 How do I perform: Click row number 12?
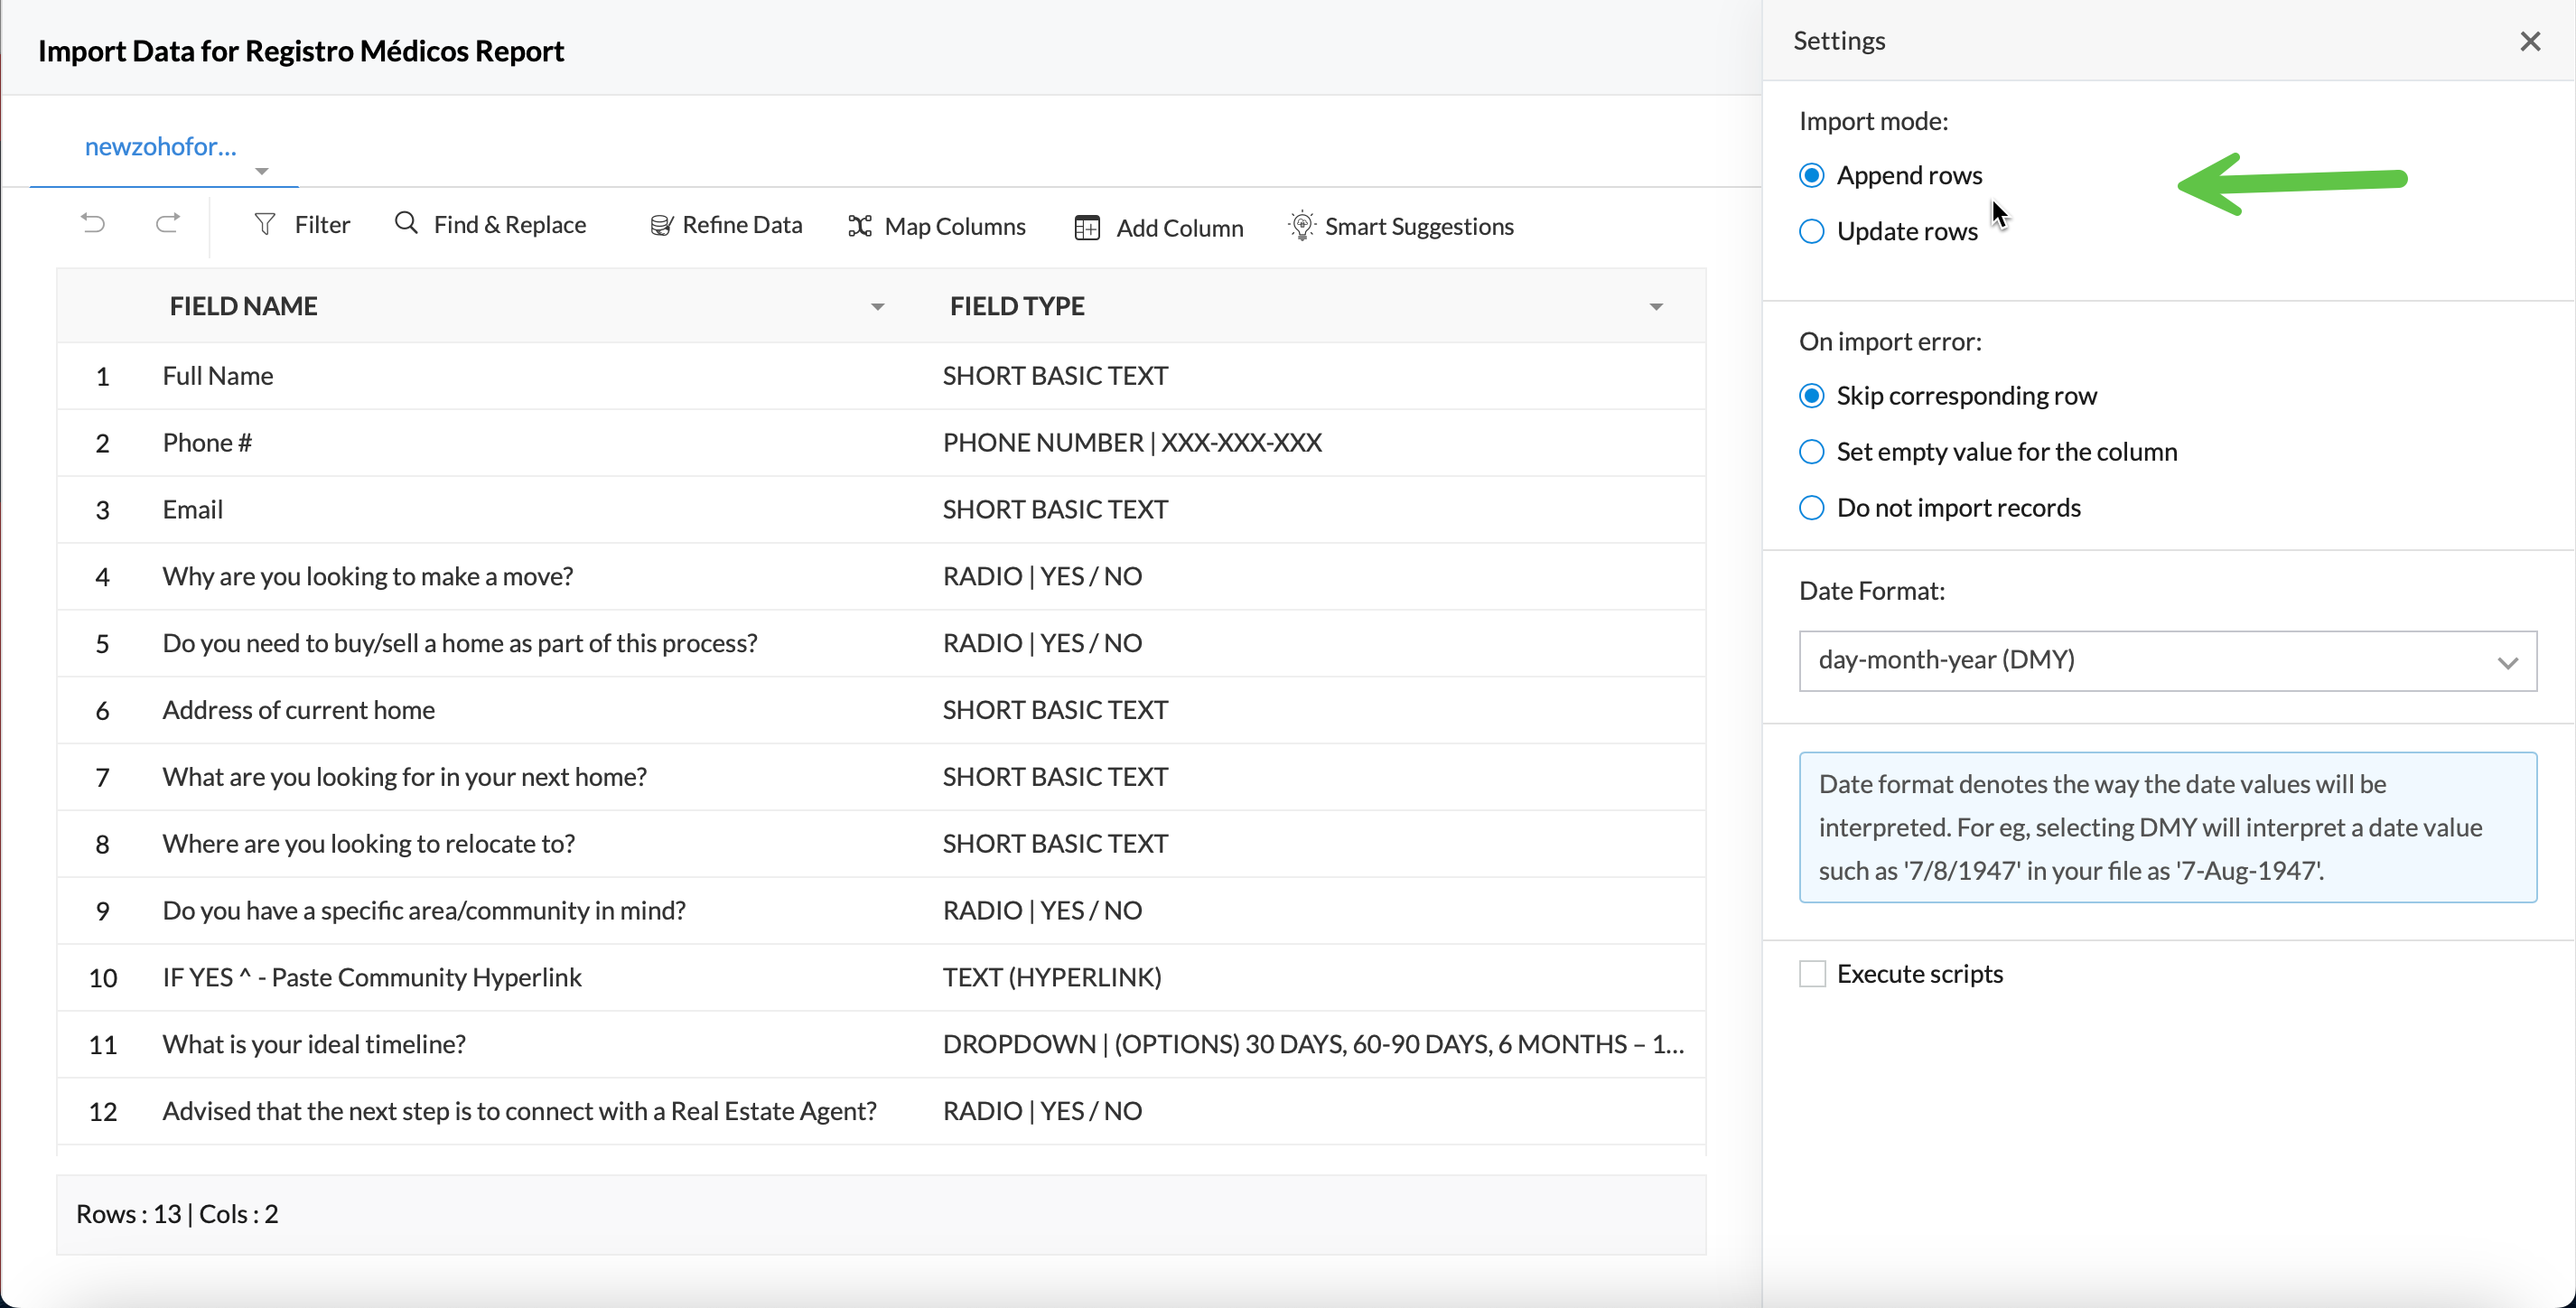coord(102,1112)
